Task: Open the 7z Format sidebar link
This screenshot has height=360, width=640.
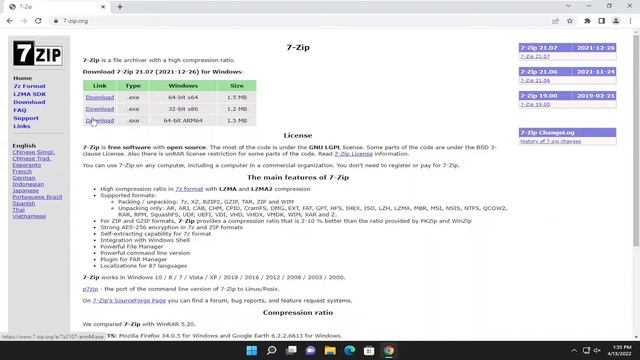Action: (x=29, y=86)
